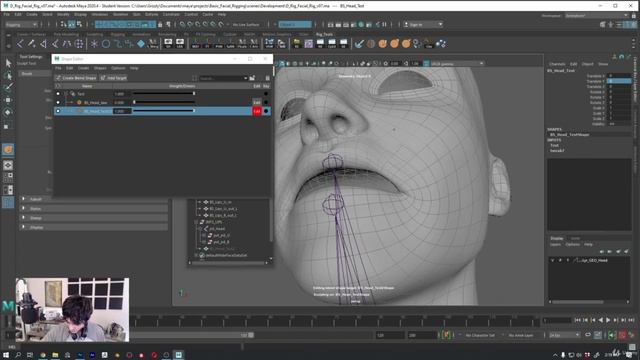The image size is (640, 360).
Task: Click the lock icon on status line
Action: (x=160, y=24)
